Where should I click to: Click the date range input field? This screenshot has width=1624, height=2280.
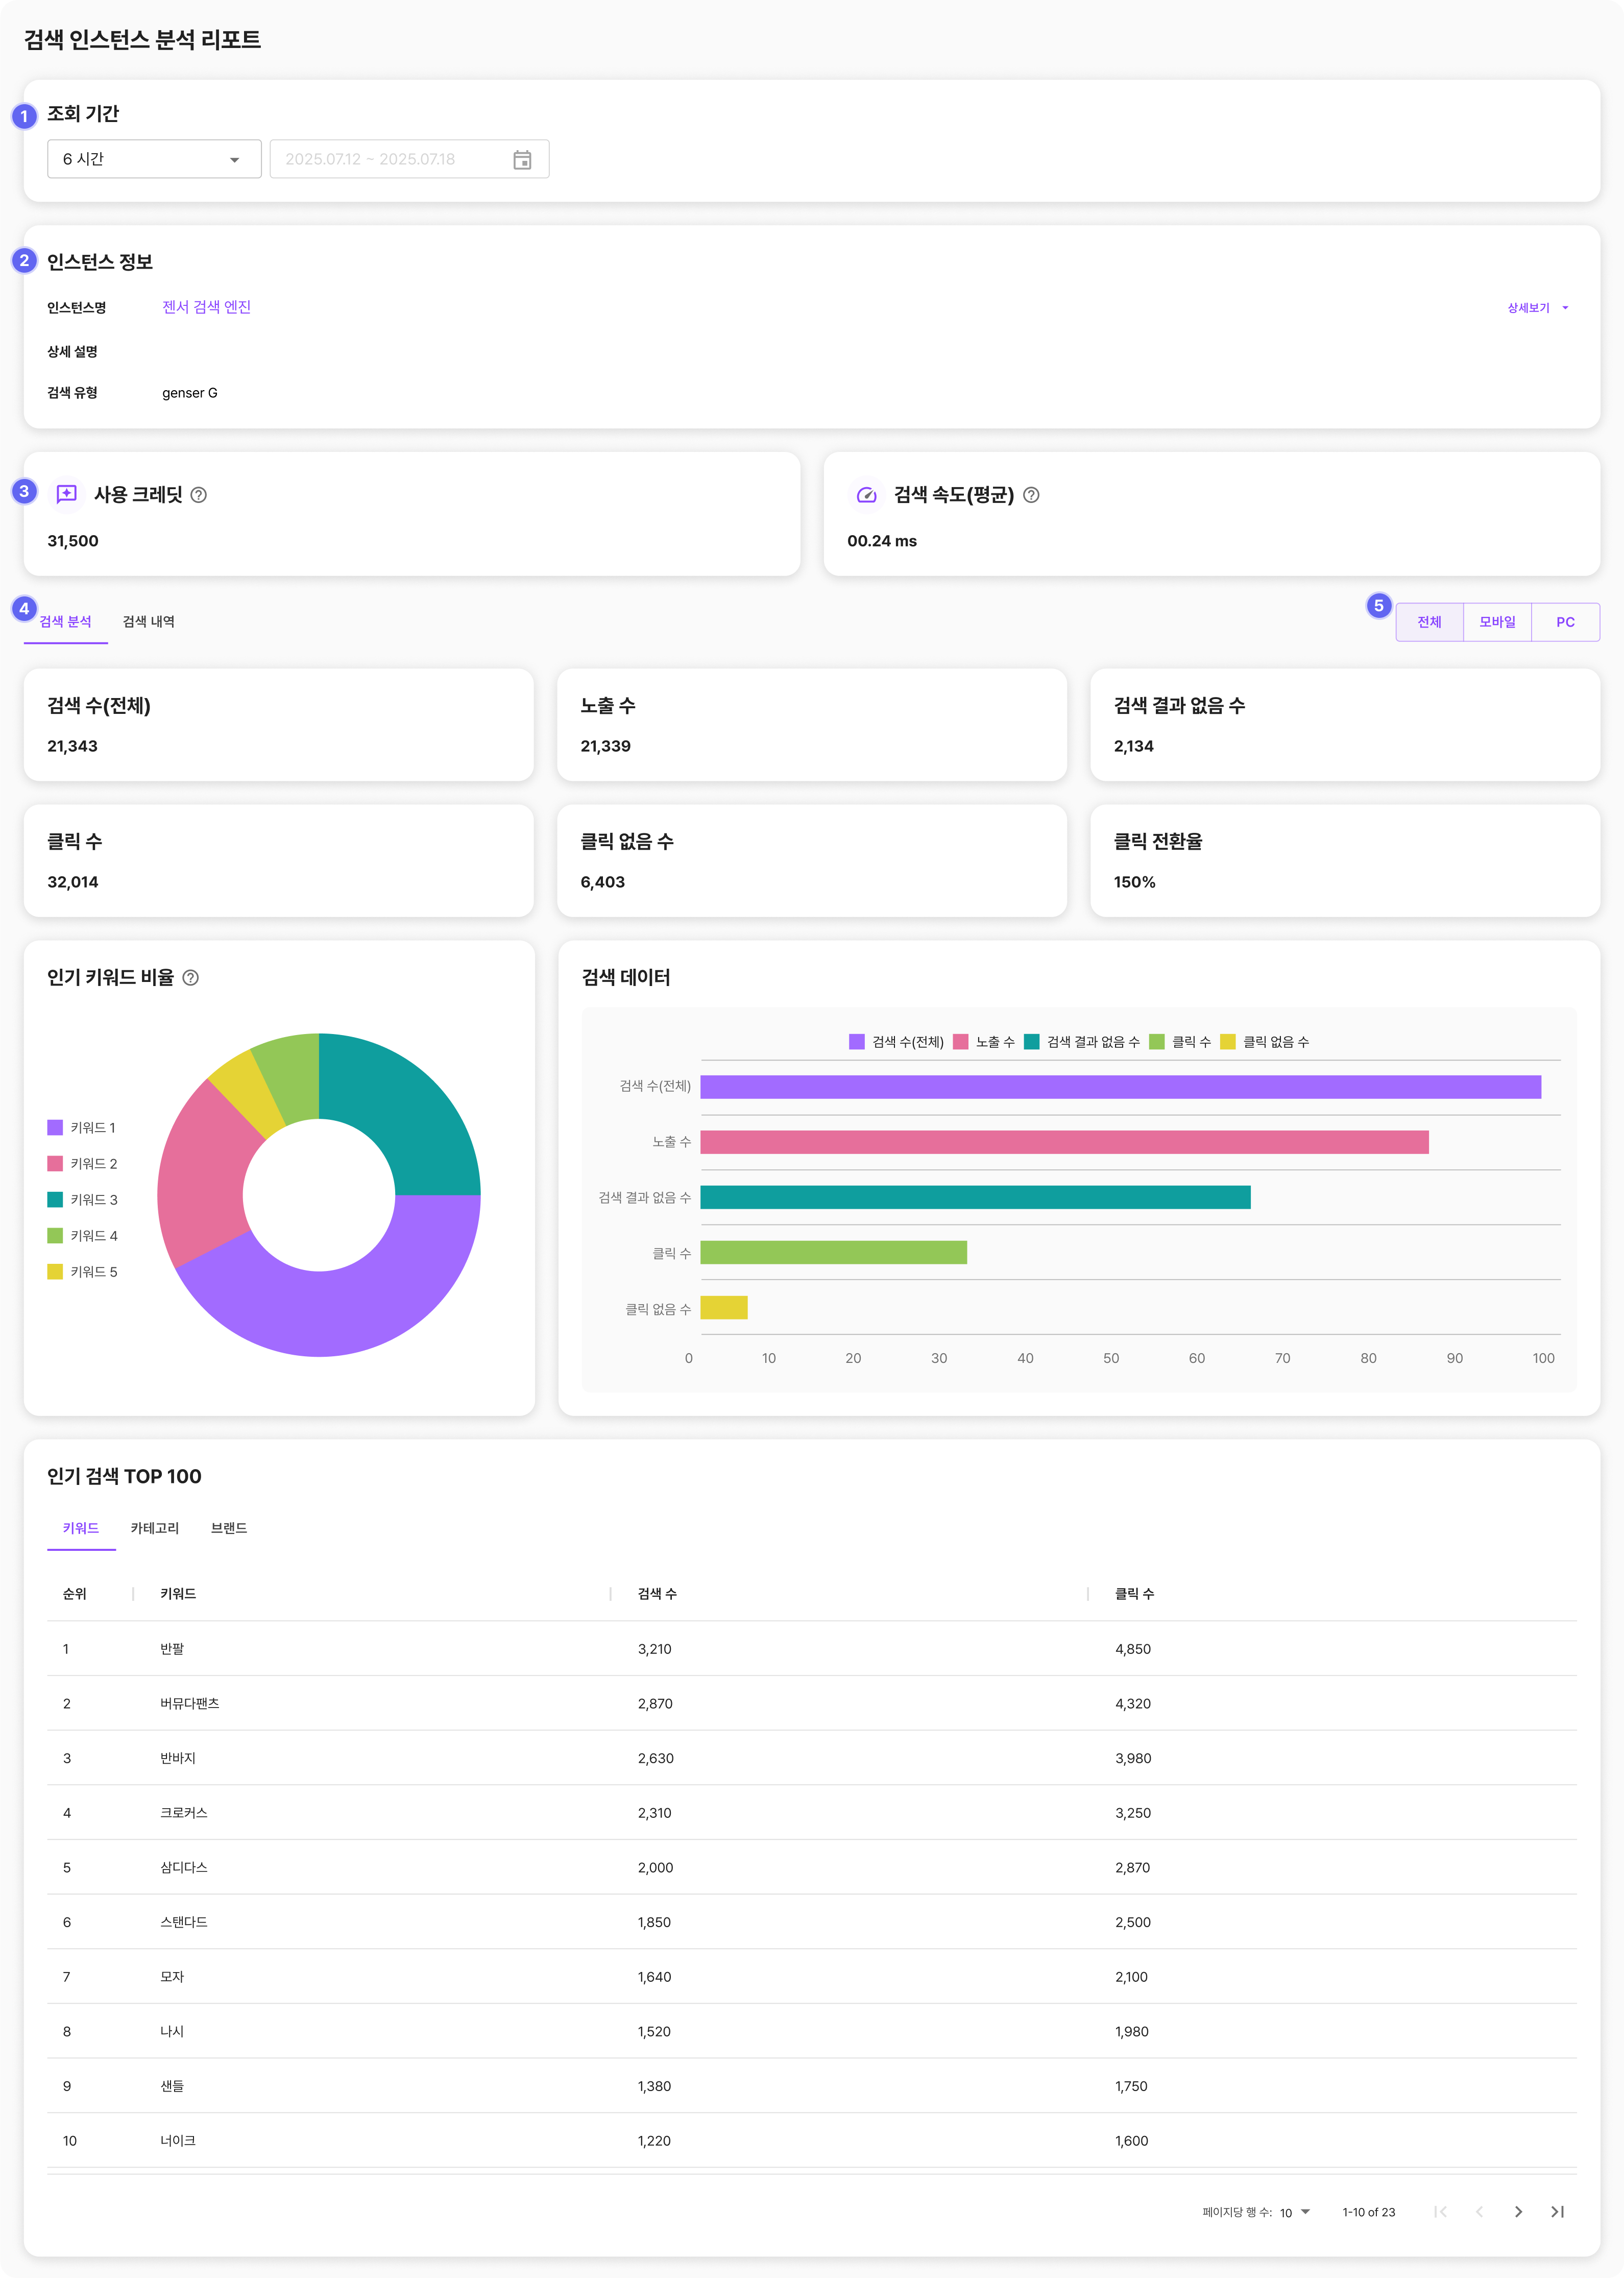(390, 160)
